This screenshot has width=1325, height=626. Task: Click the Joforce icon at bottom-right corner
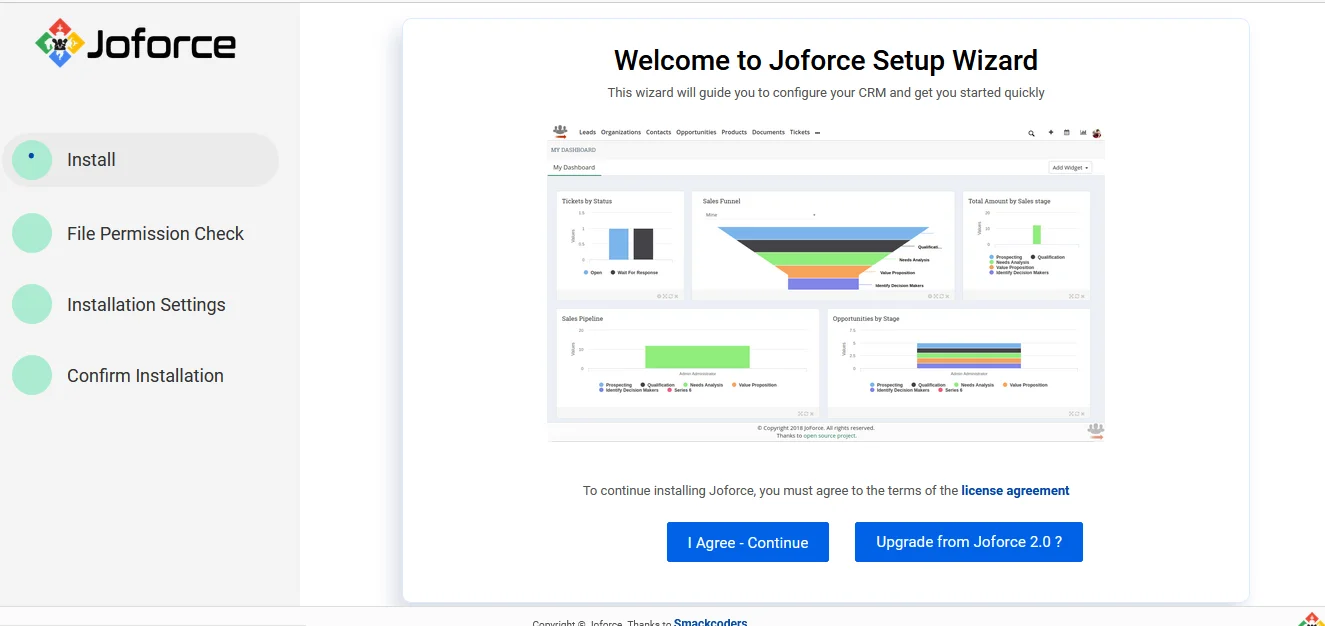tap(1311, 619)
